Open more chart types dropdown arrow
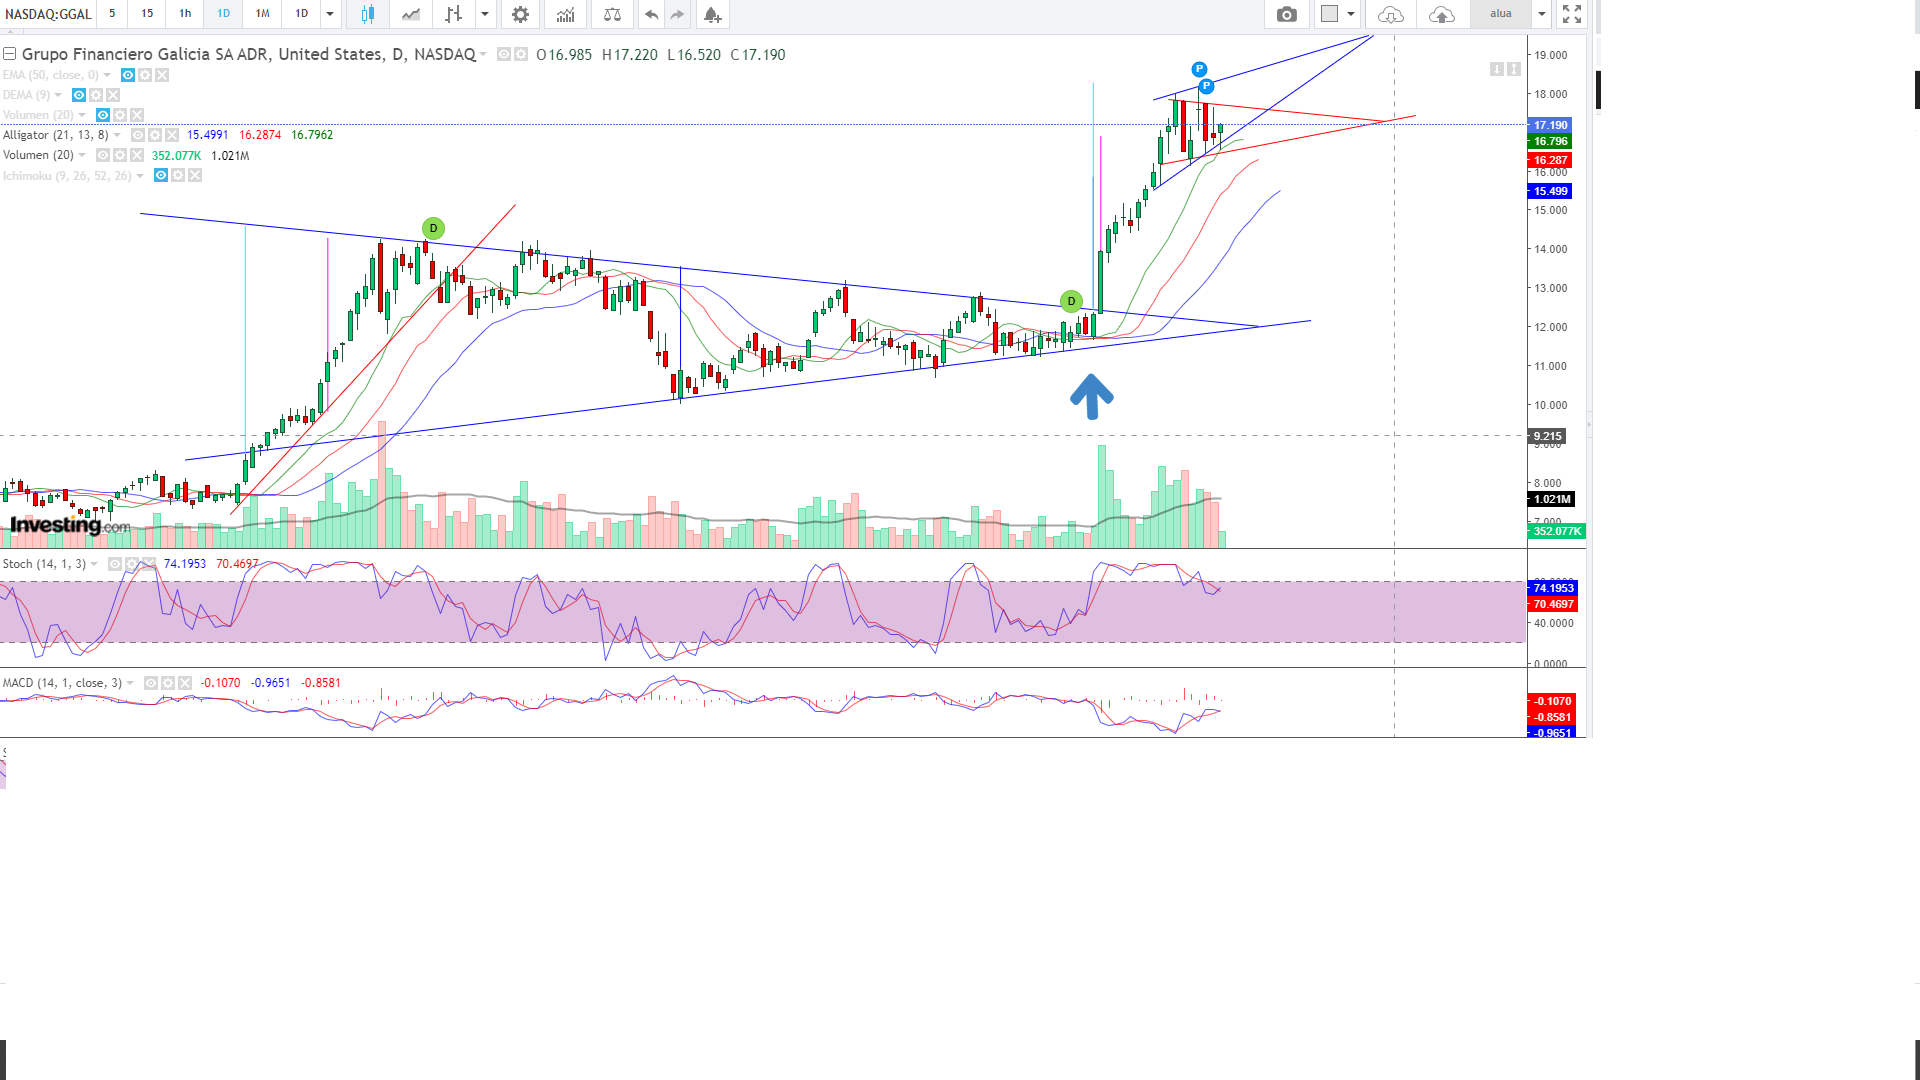This screenshot has width=1920, height=1080. pos(485,14)
